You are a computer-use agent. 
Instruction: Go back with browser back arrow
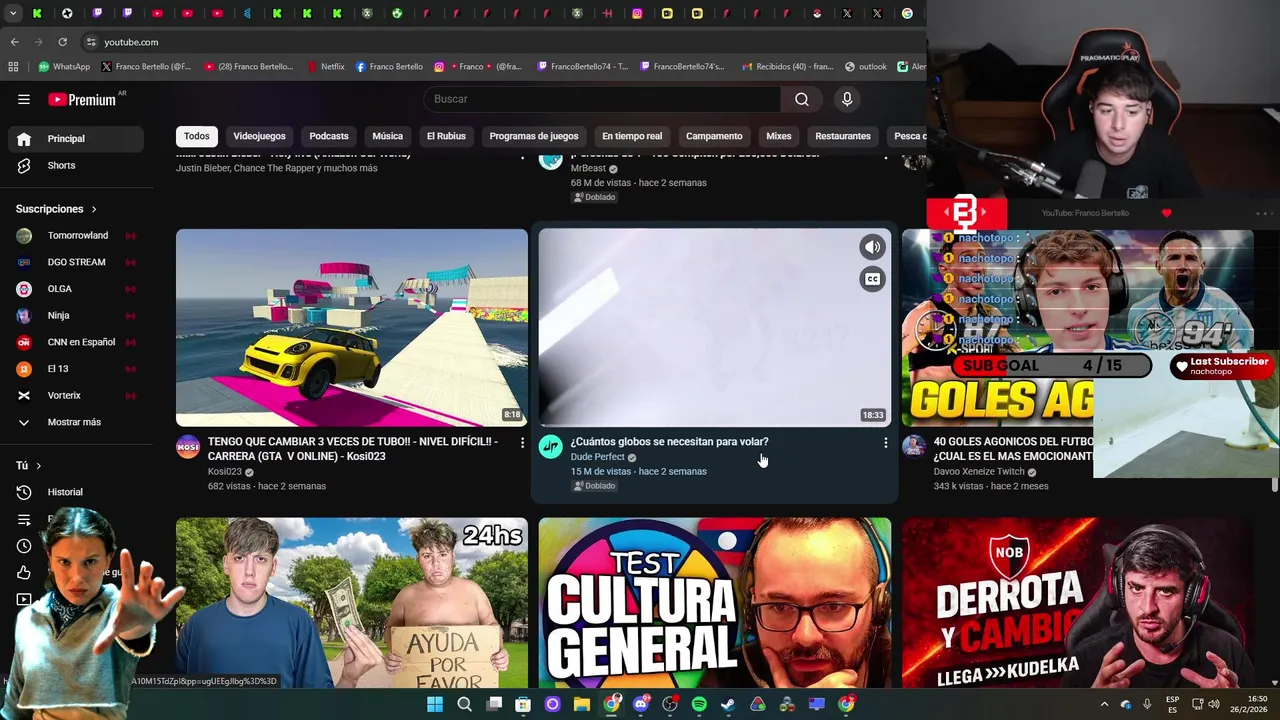14,42
